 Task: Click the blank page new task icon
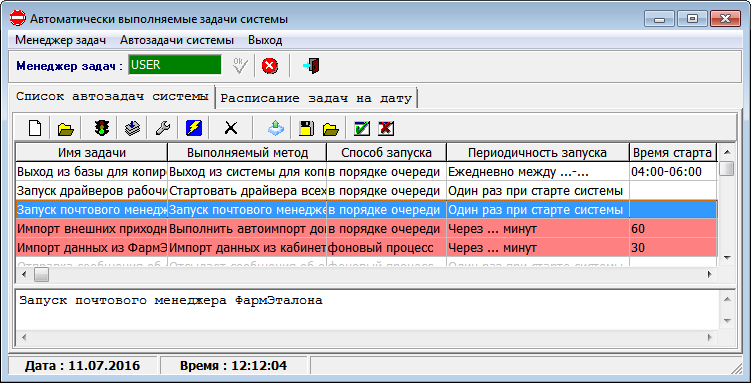tap(35, 128)
